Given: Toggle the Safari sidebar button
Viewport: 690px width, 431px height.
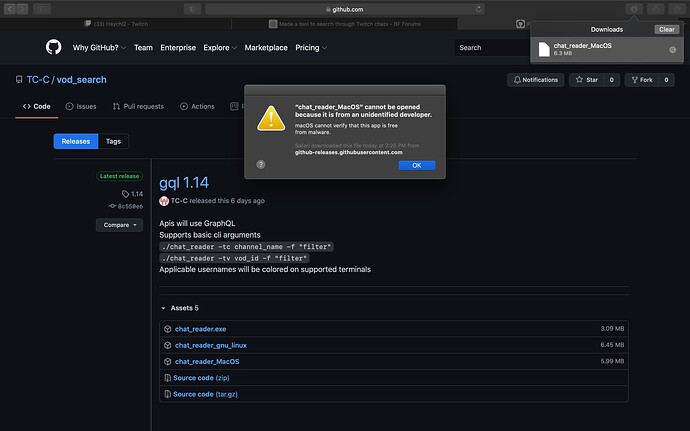Looking at the screenshot, I should (x=42, y=9).
